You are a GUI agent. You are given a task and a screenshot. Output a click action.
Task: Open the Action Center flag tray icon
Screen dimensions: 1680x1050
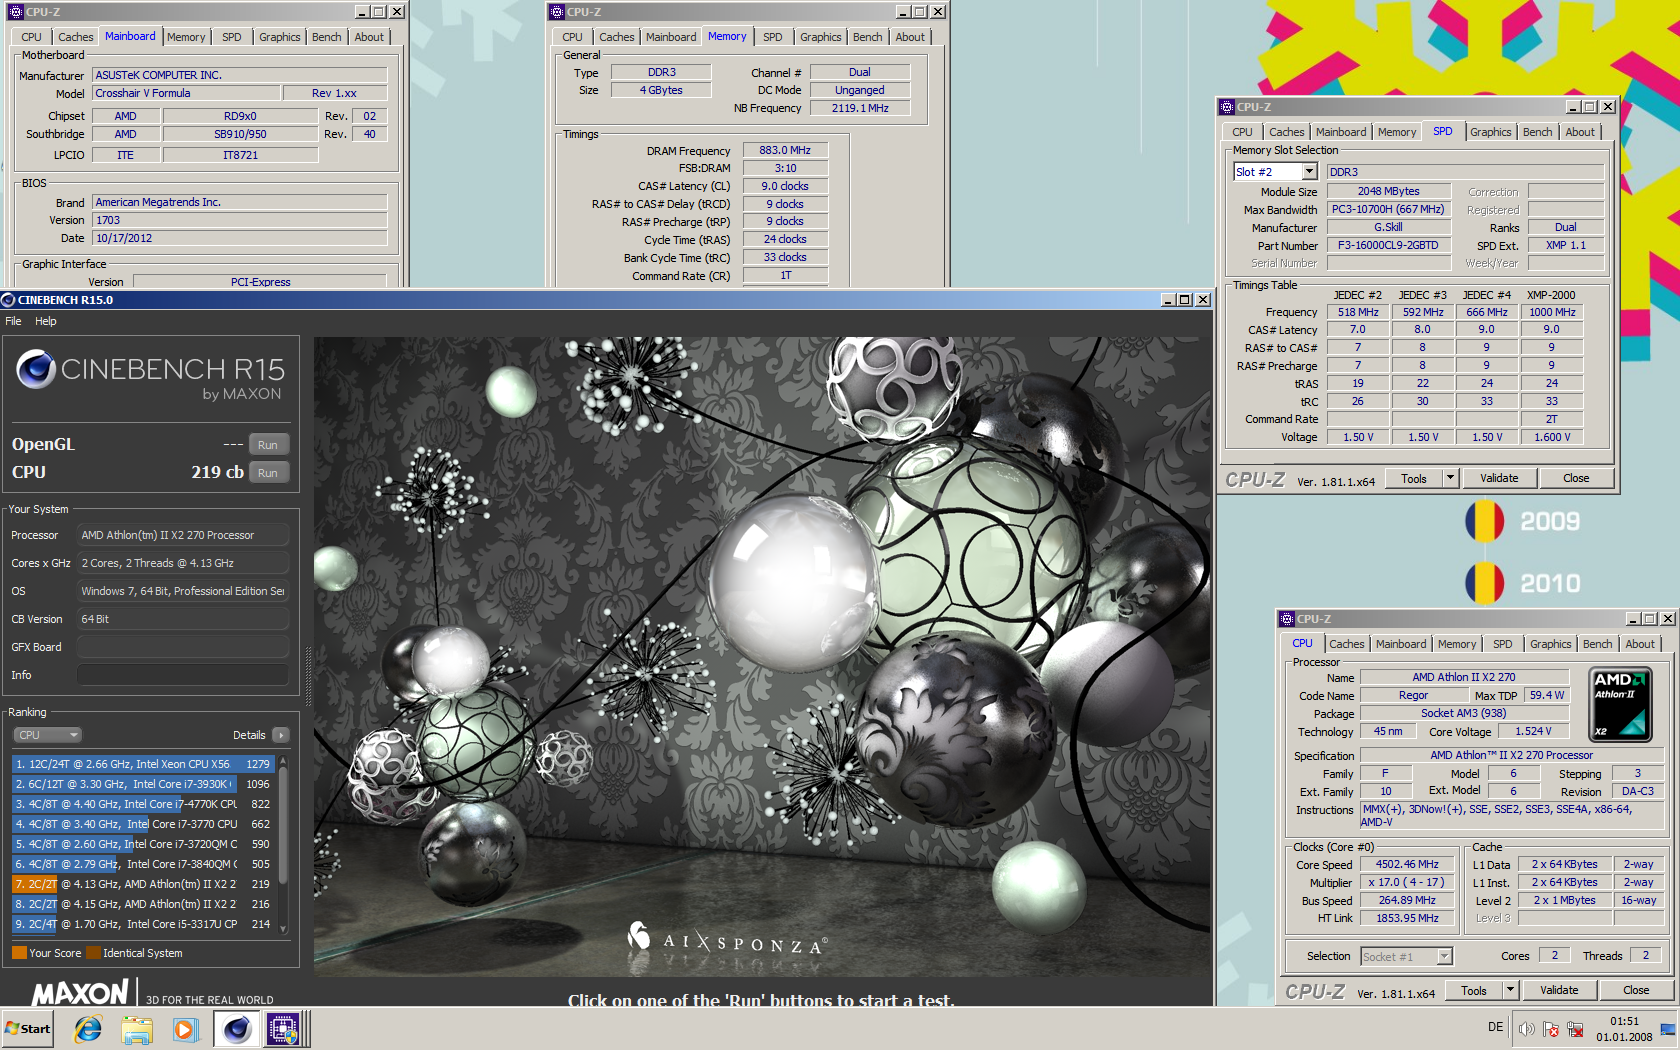pyautogui.click(x=1551, y=1028)
